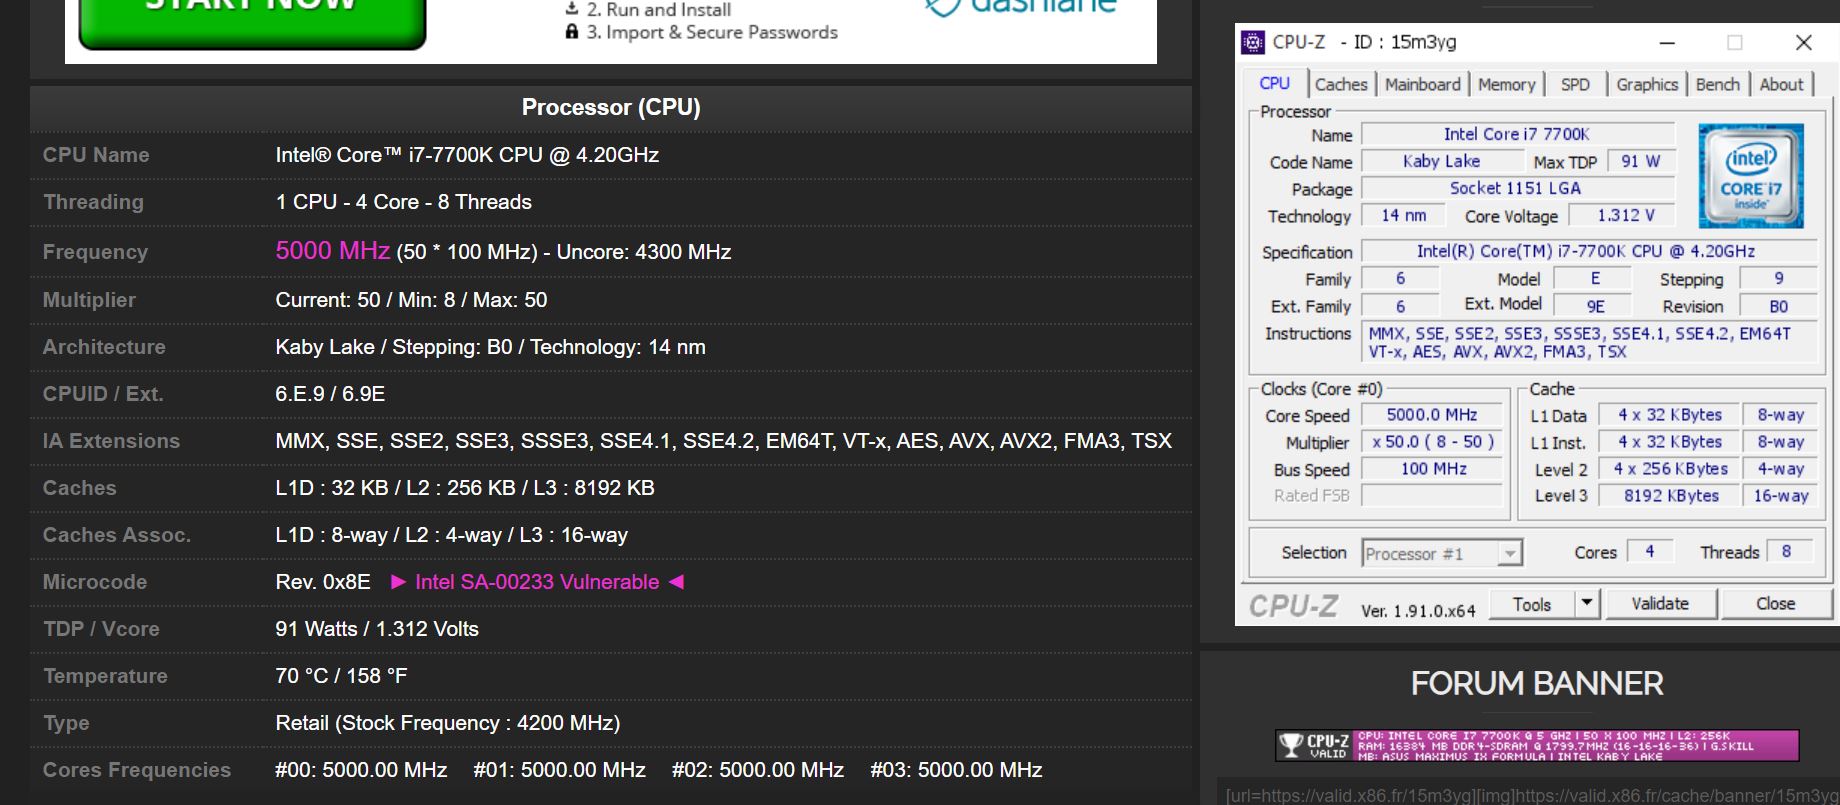Switch to the Mainboard tab
Image resolution: width=1840 pixels, height=805 pixels.
coord(1422,85)
